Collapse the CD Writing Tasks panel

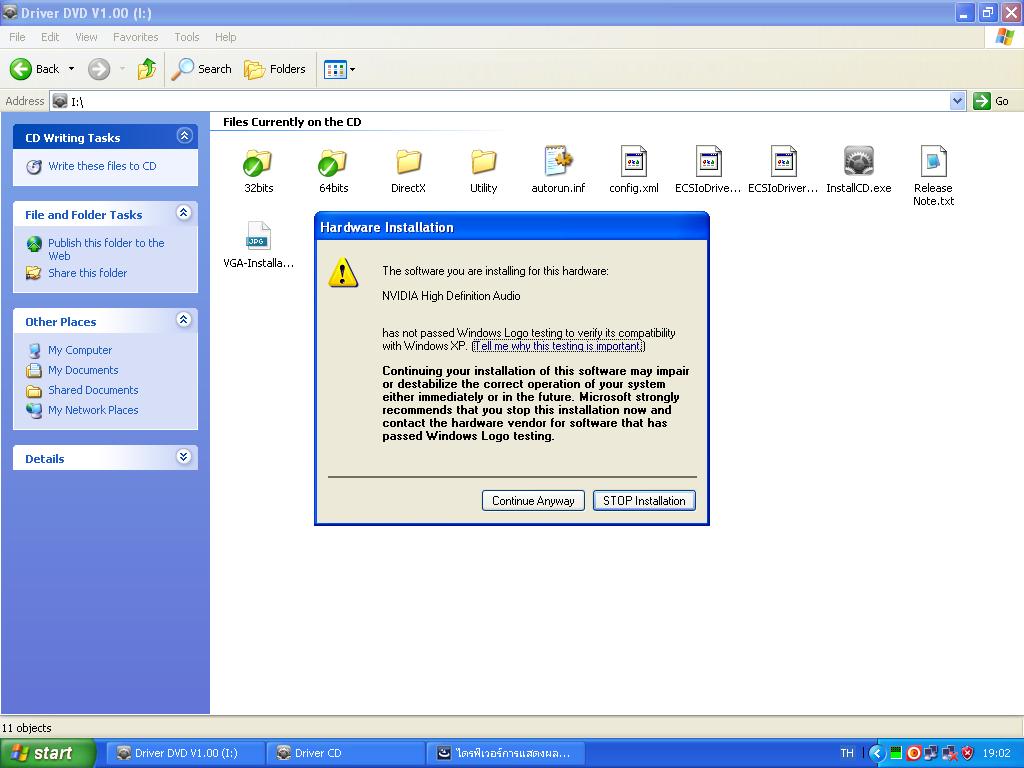click(x=184, y=136)
